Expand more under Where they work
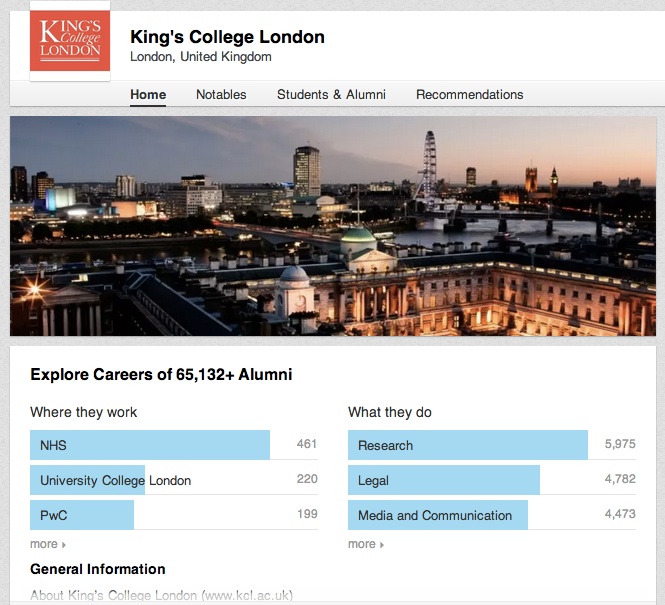Image resolution: width=665 pixels, height=605 pixels. 48,544
